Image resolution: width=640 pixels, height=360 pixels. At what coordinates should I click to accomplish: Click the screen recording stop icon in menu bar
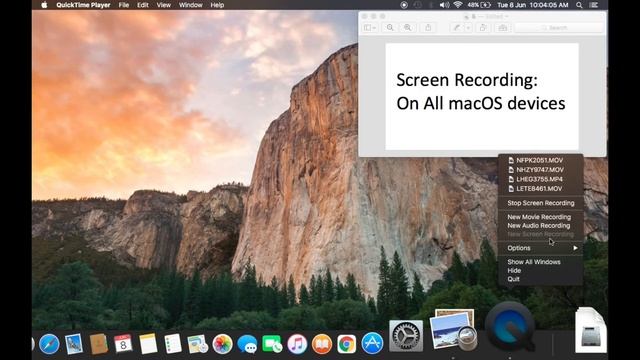[x=404, y=5]
